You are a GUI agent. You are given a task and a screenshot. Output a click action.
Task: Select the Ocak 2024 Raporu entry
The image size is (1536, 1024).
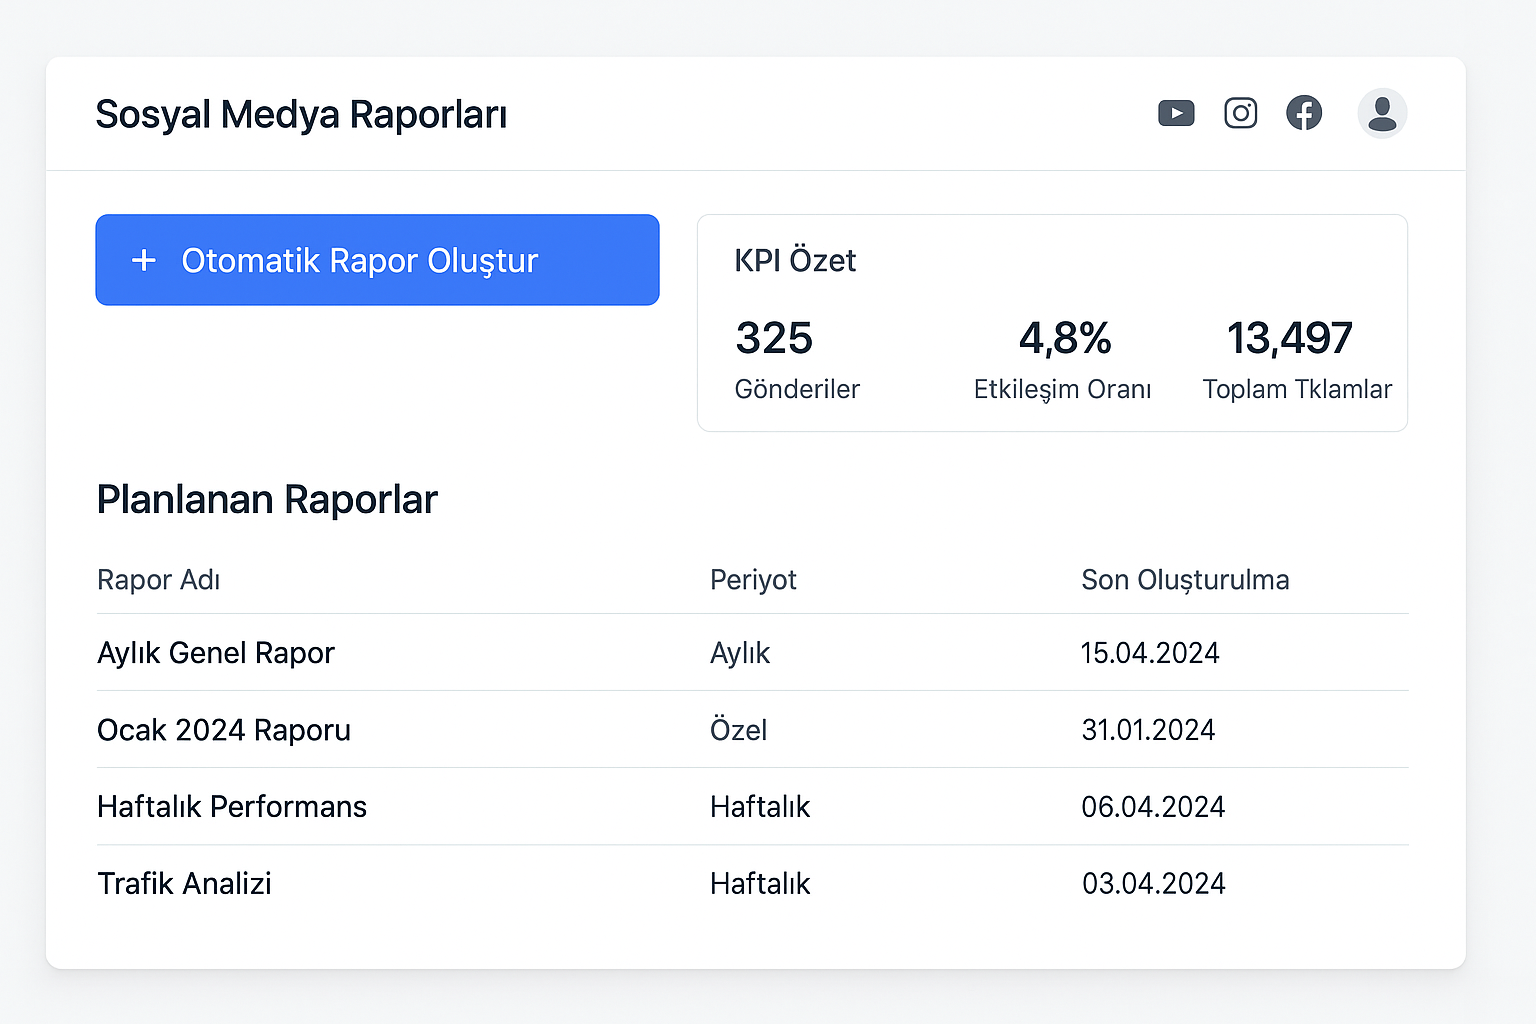224,730
